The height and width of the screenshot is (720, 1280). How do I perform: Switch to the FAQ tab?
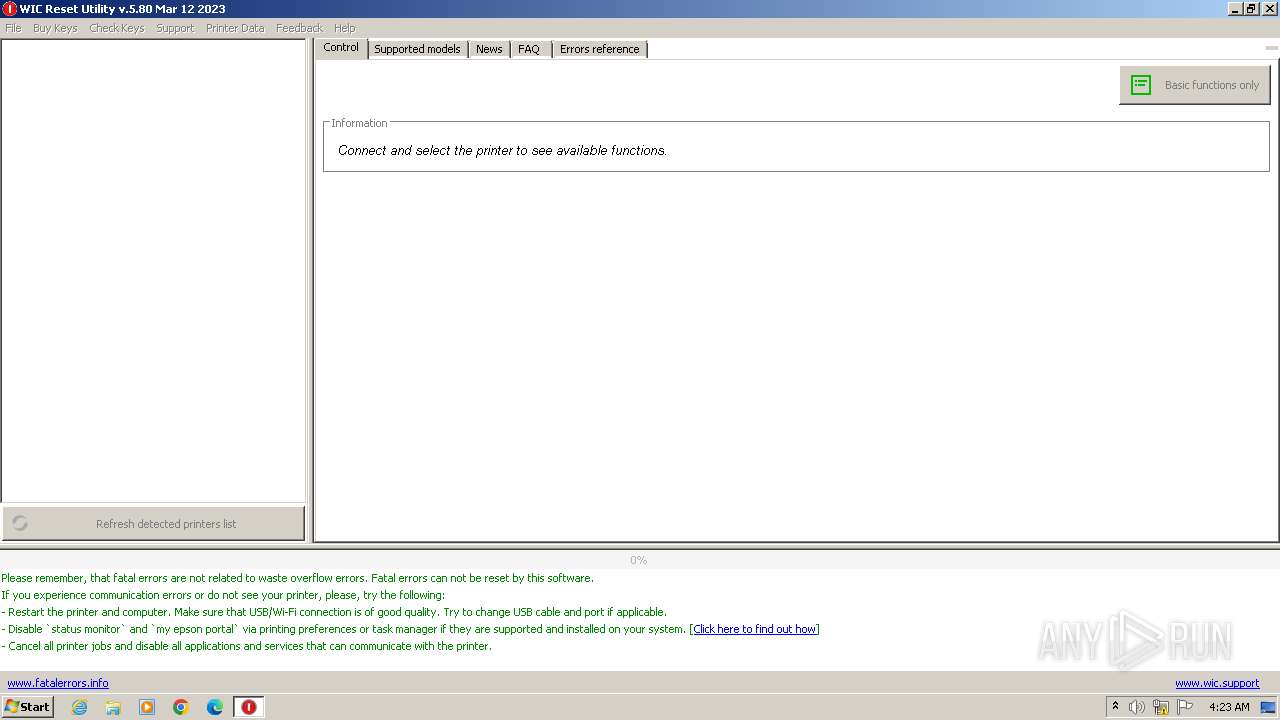click(x=529, y=49)
